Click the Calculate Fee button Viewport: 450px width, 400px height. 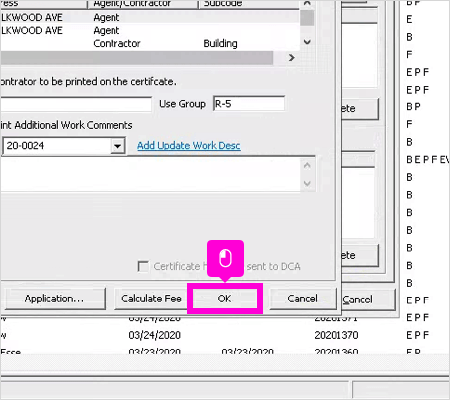[x=151, y=299]
